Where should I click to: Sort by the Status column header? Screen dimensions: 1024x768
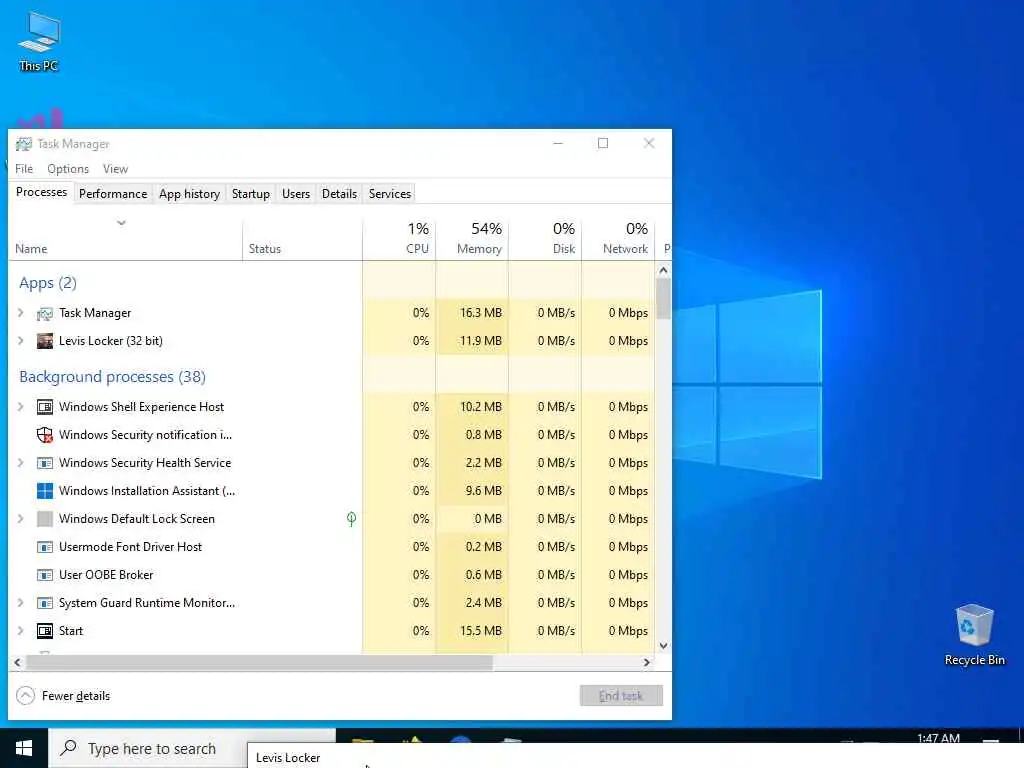[302, 238]
